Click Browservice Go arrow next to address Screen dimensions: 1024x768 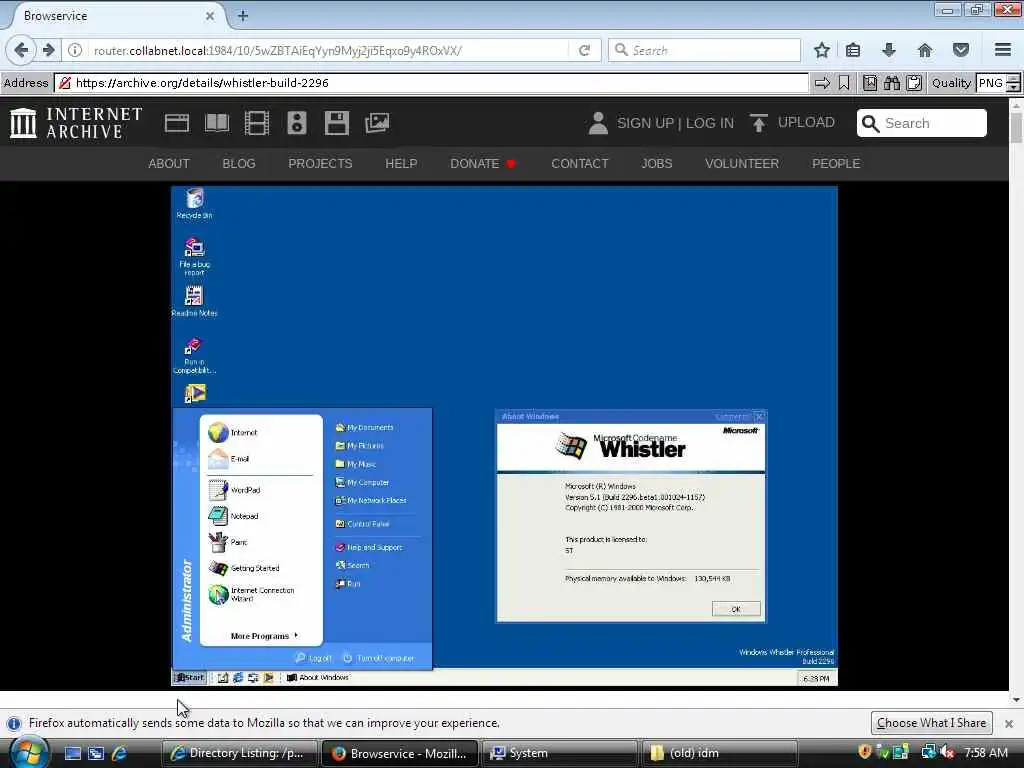click(x=823, y=83)
